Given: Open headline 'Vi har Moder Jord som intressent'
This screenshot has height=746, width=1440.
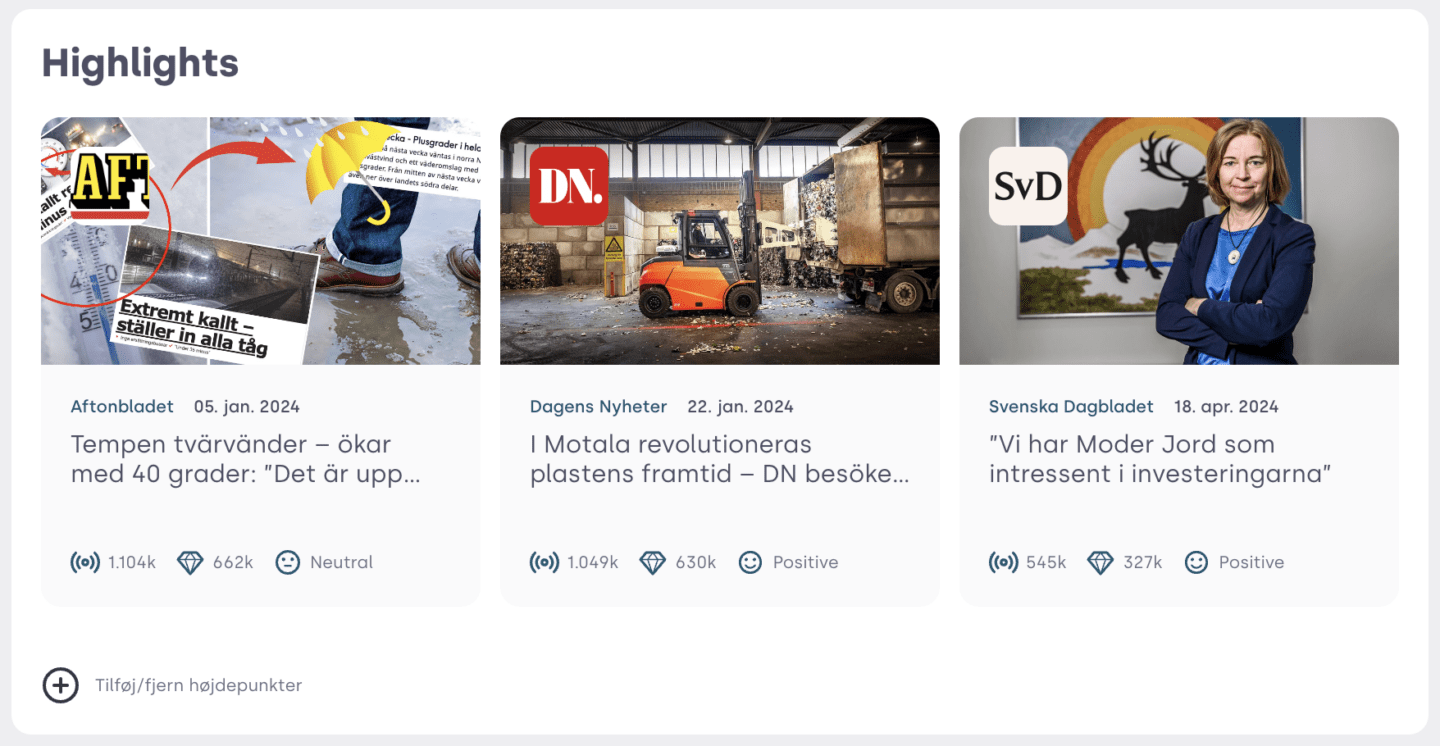Looking at the screenshot, I should 1160,459.
